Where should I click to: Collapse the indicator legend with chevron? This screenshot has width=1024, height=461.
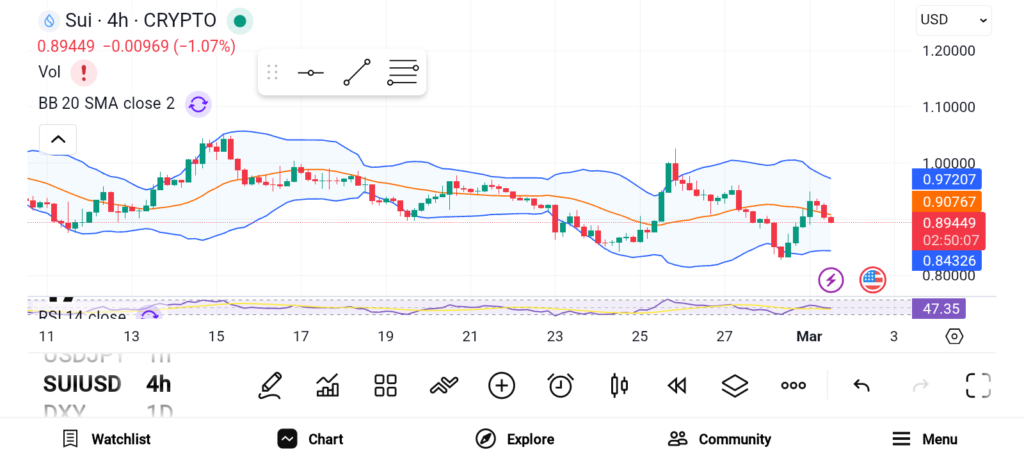(57, 140)
